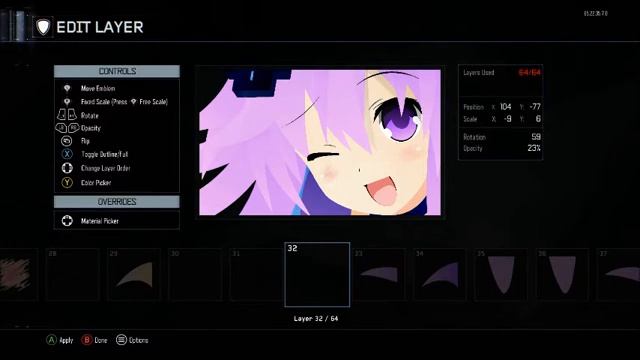Click the Controls panel header
This screenshot has height=360, width=640.
coord(117,71)
